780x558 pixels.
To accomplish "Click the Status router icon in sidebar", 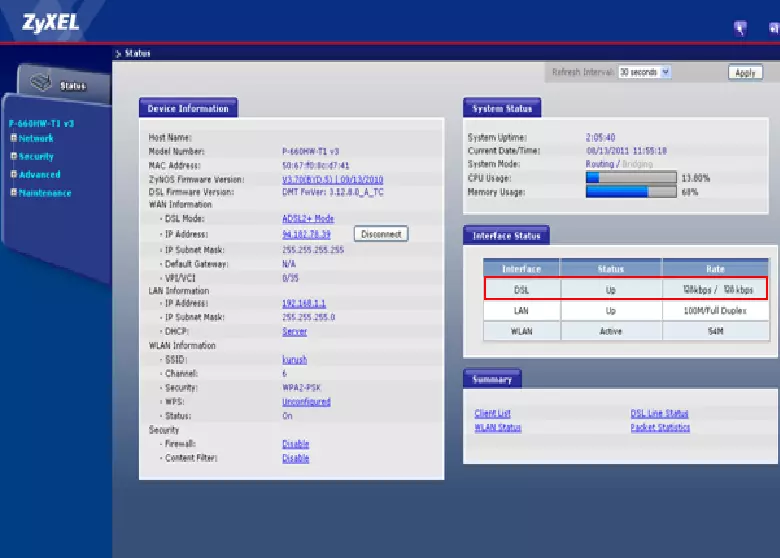I will 41,82.
